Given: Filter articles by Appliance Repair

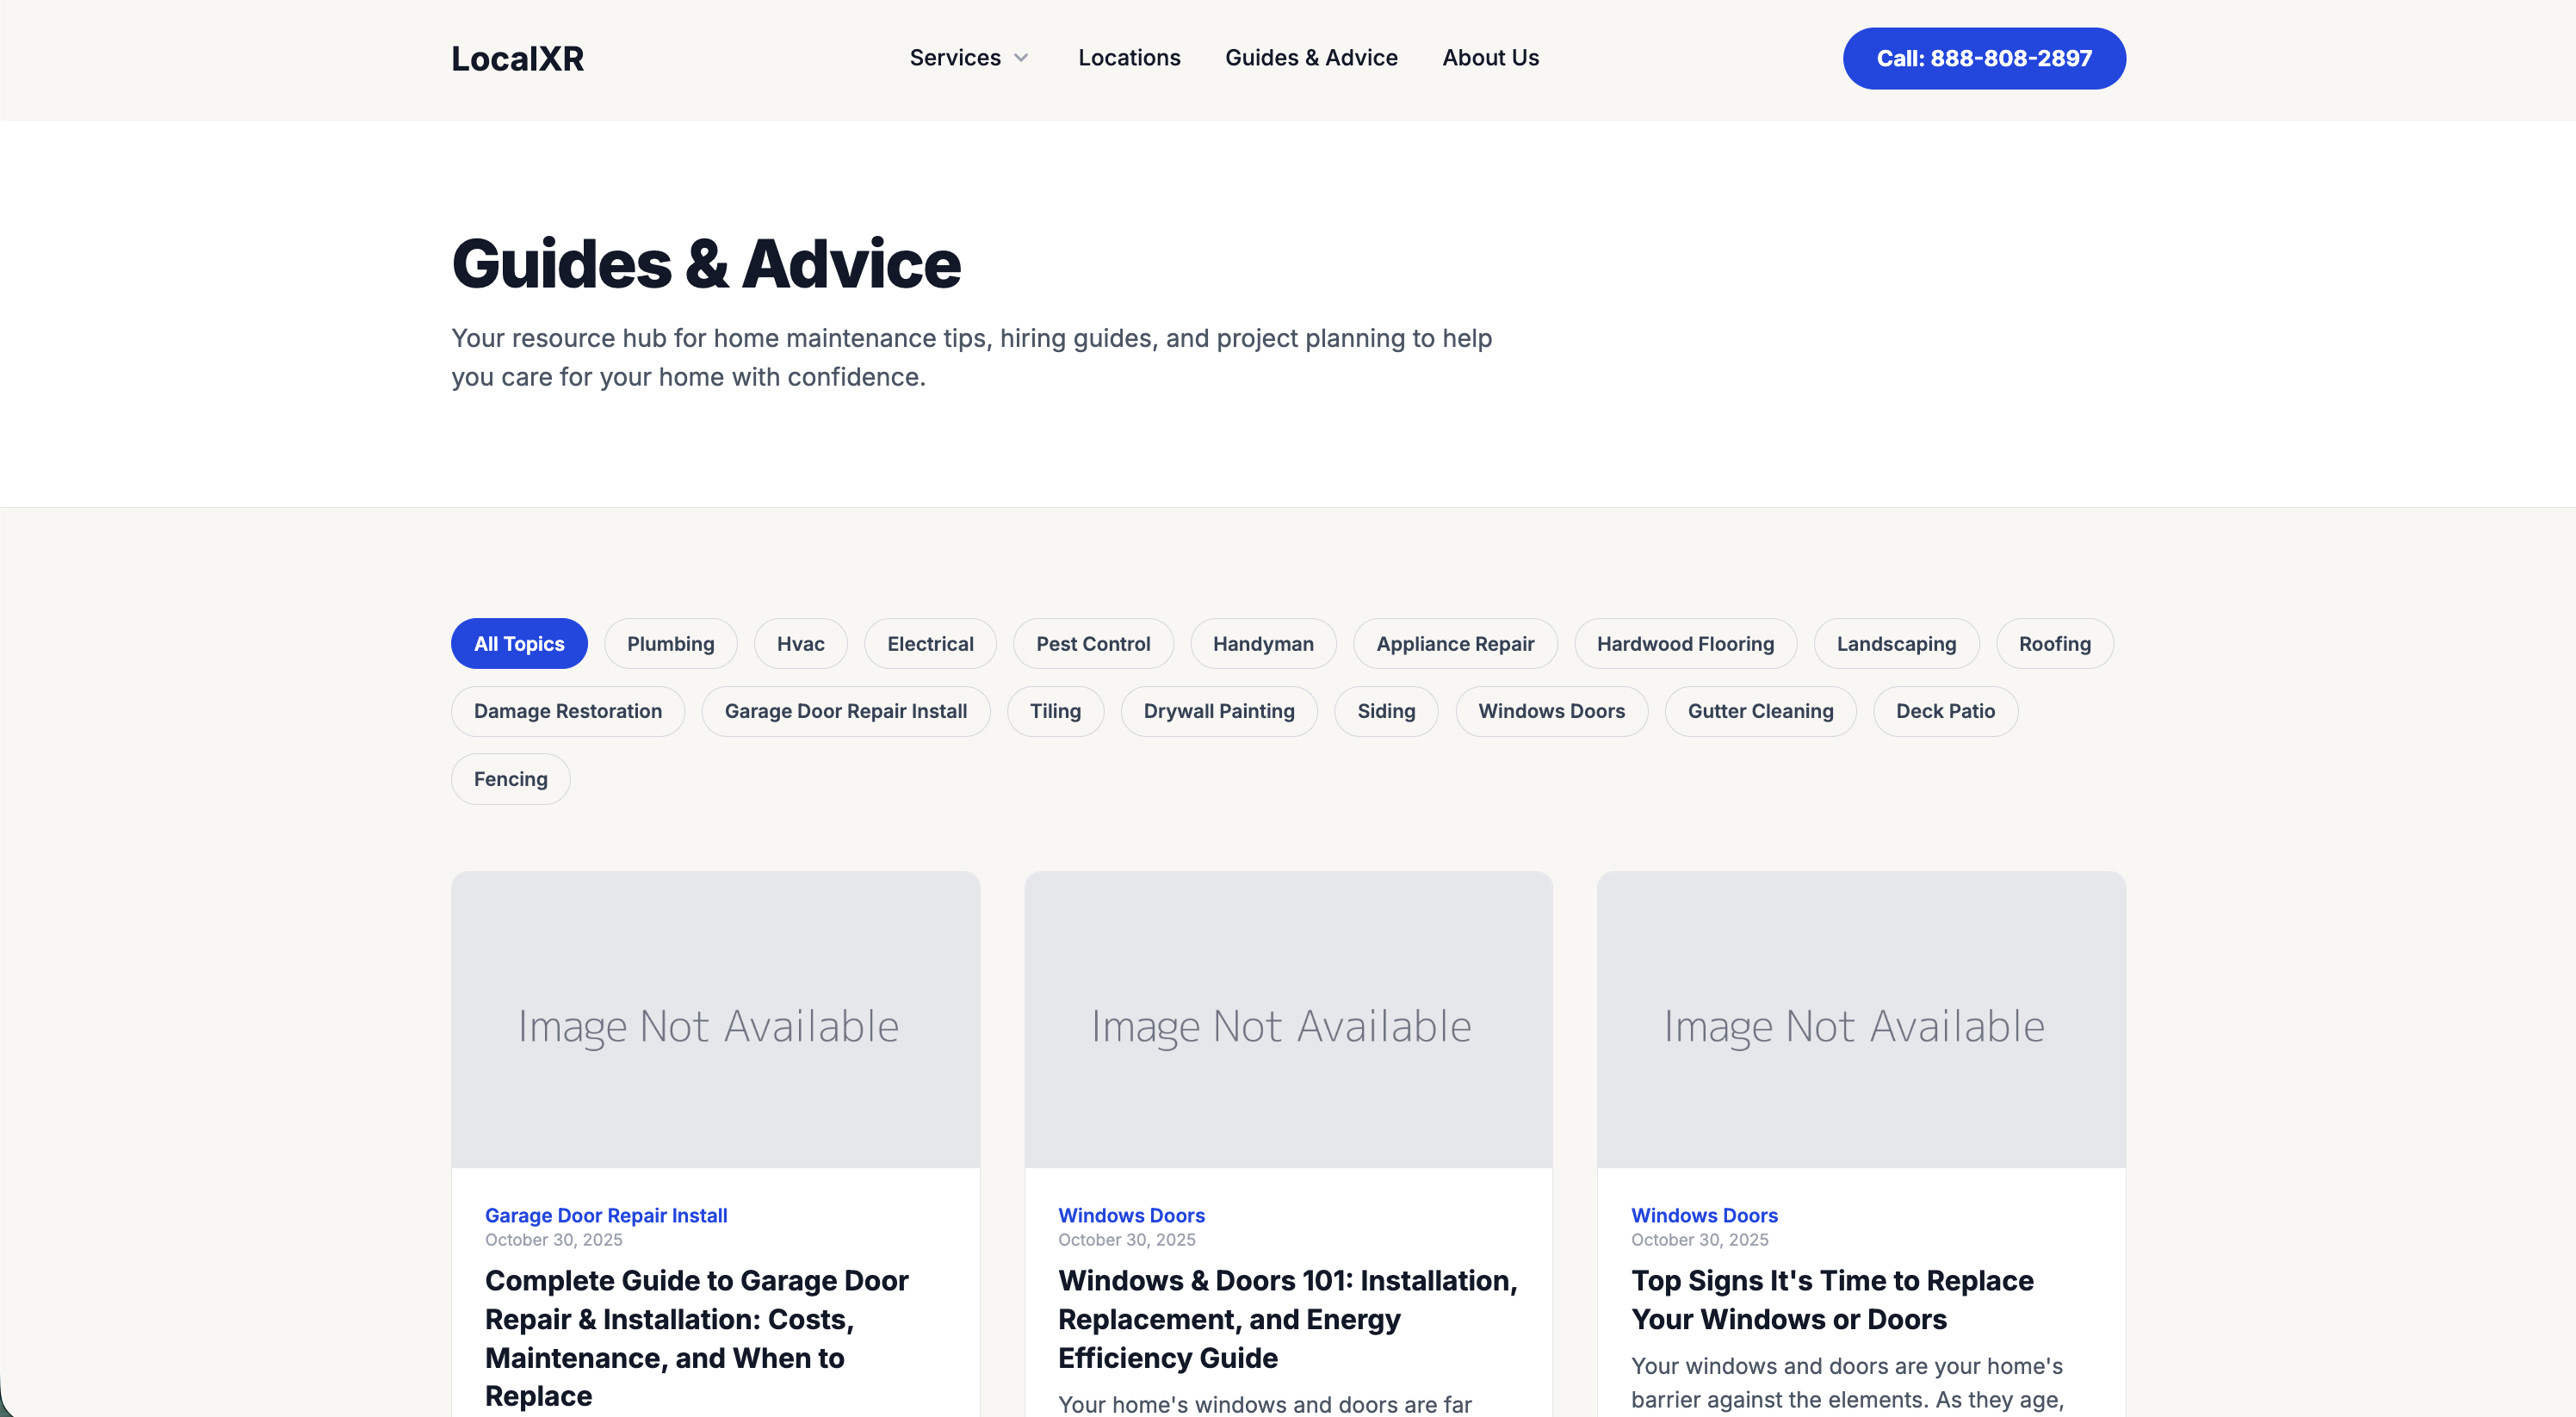Looking at the screenshot, I should (x=1455, y=643).
